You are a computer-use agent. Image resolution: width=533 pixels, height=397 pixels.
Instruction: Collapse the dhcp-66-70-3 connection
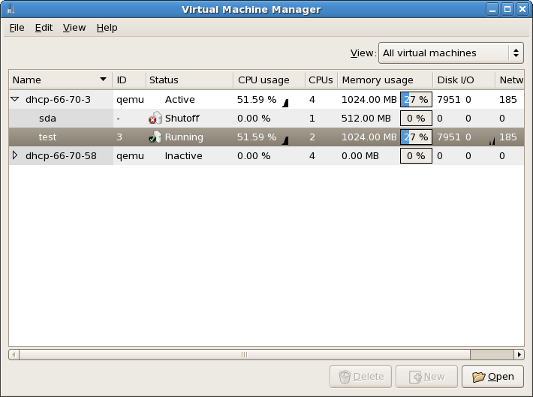click(15, 99)
